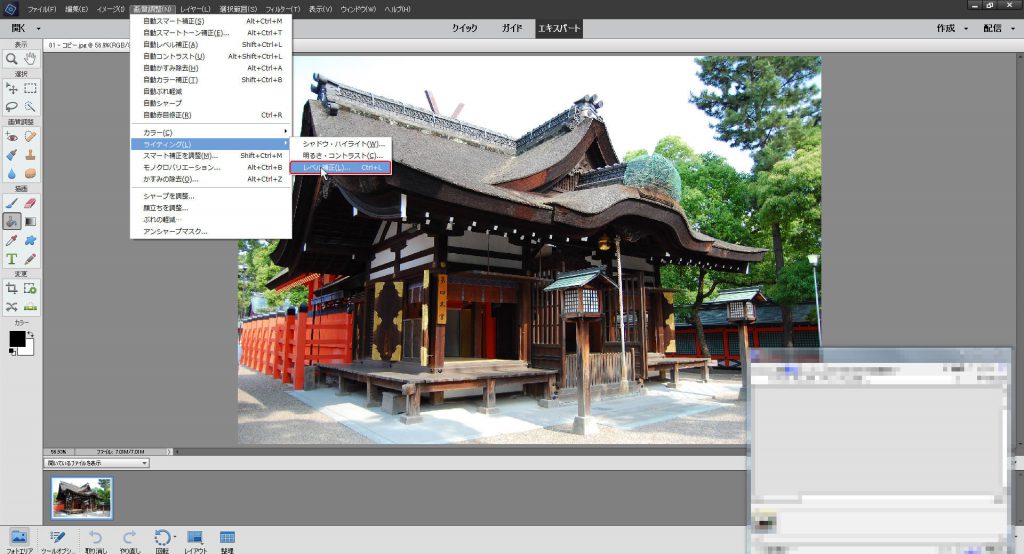Click the Rotate (回転) icon
The width and height of the screenshot is (1024, 554).
tap(163, 538)
